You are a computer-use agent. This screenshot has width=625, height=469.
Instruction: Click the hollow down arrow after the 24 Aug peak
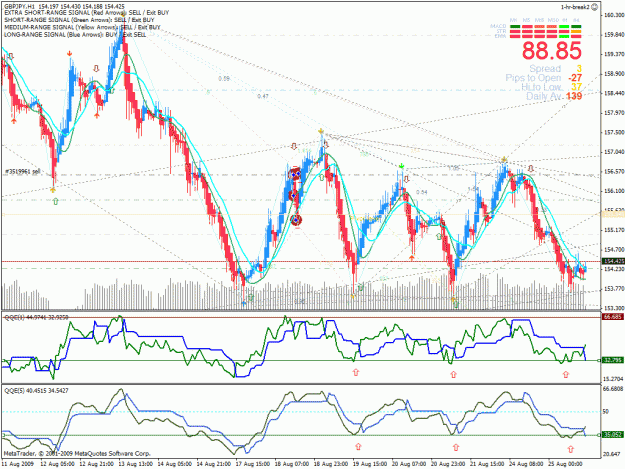(x=531, y=169)
